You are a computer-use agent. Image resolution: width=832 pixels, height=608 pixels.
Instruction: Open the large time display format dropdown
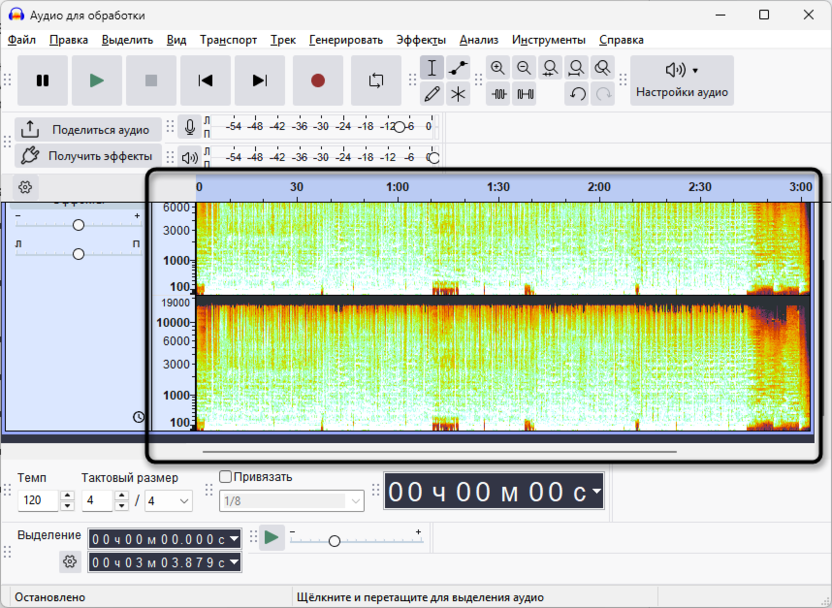[x=596, y=491]
